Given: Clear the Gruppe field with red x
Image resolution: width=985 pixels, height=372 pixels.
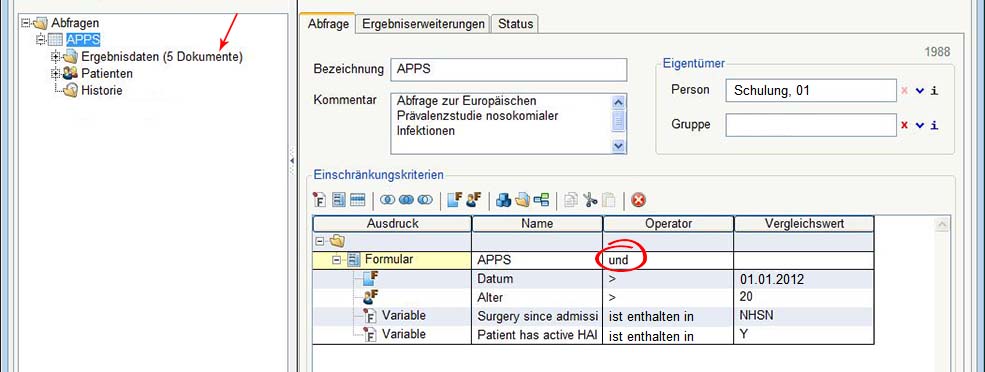Looking at the screenshot, I should point(905,125).
